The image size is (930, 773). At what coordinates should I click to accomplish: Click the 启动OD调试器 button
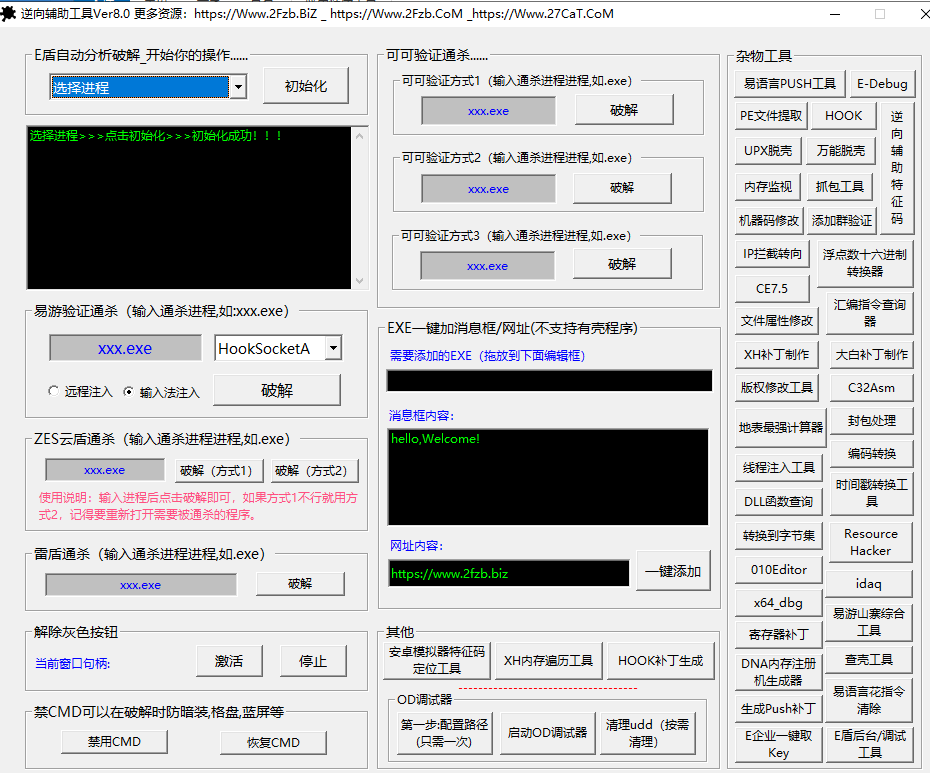[x=546, y=732]
